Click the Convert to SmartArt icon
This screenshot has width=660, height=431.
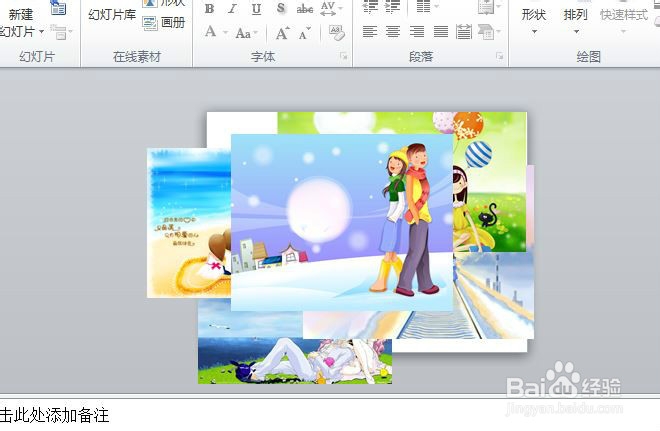(x=486, y=32)
